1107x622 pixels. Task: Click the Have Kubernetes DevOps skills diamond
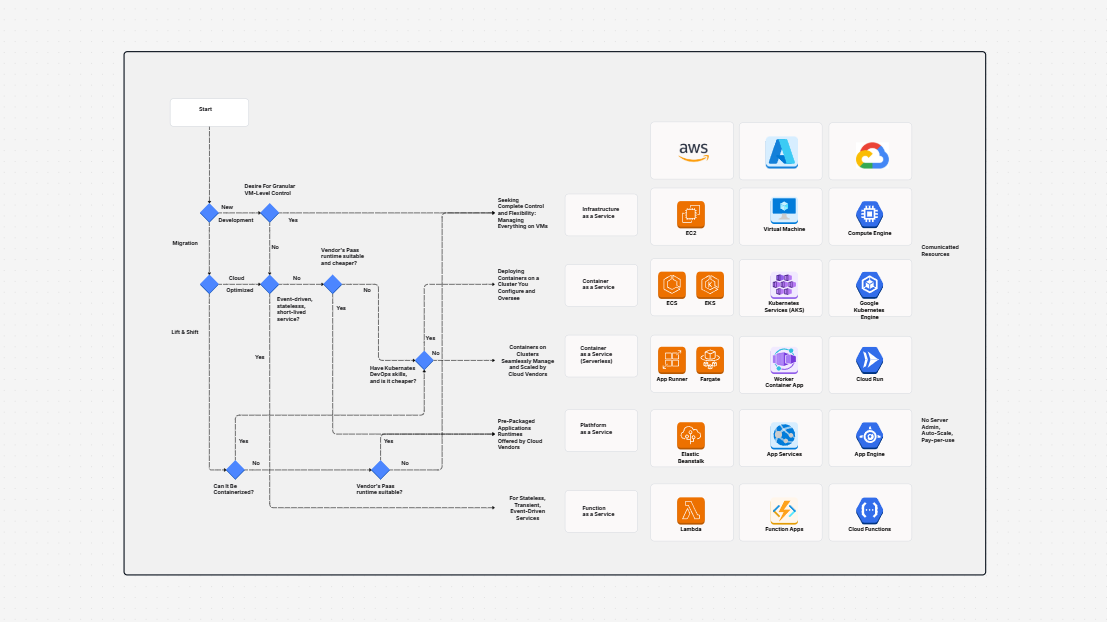click(424, 360)
